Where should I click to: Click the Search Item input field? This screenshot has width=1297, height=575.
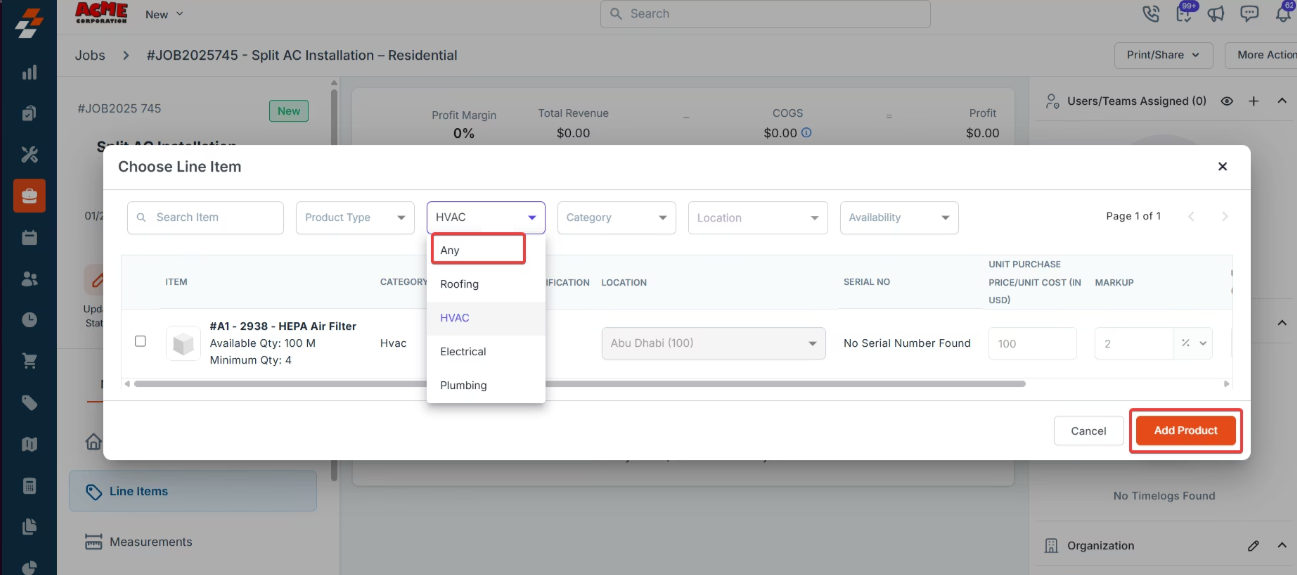pyautogui.click(x=214, y=218)
